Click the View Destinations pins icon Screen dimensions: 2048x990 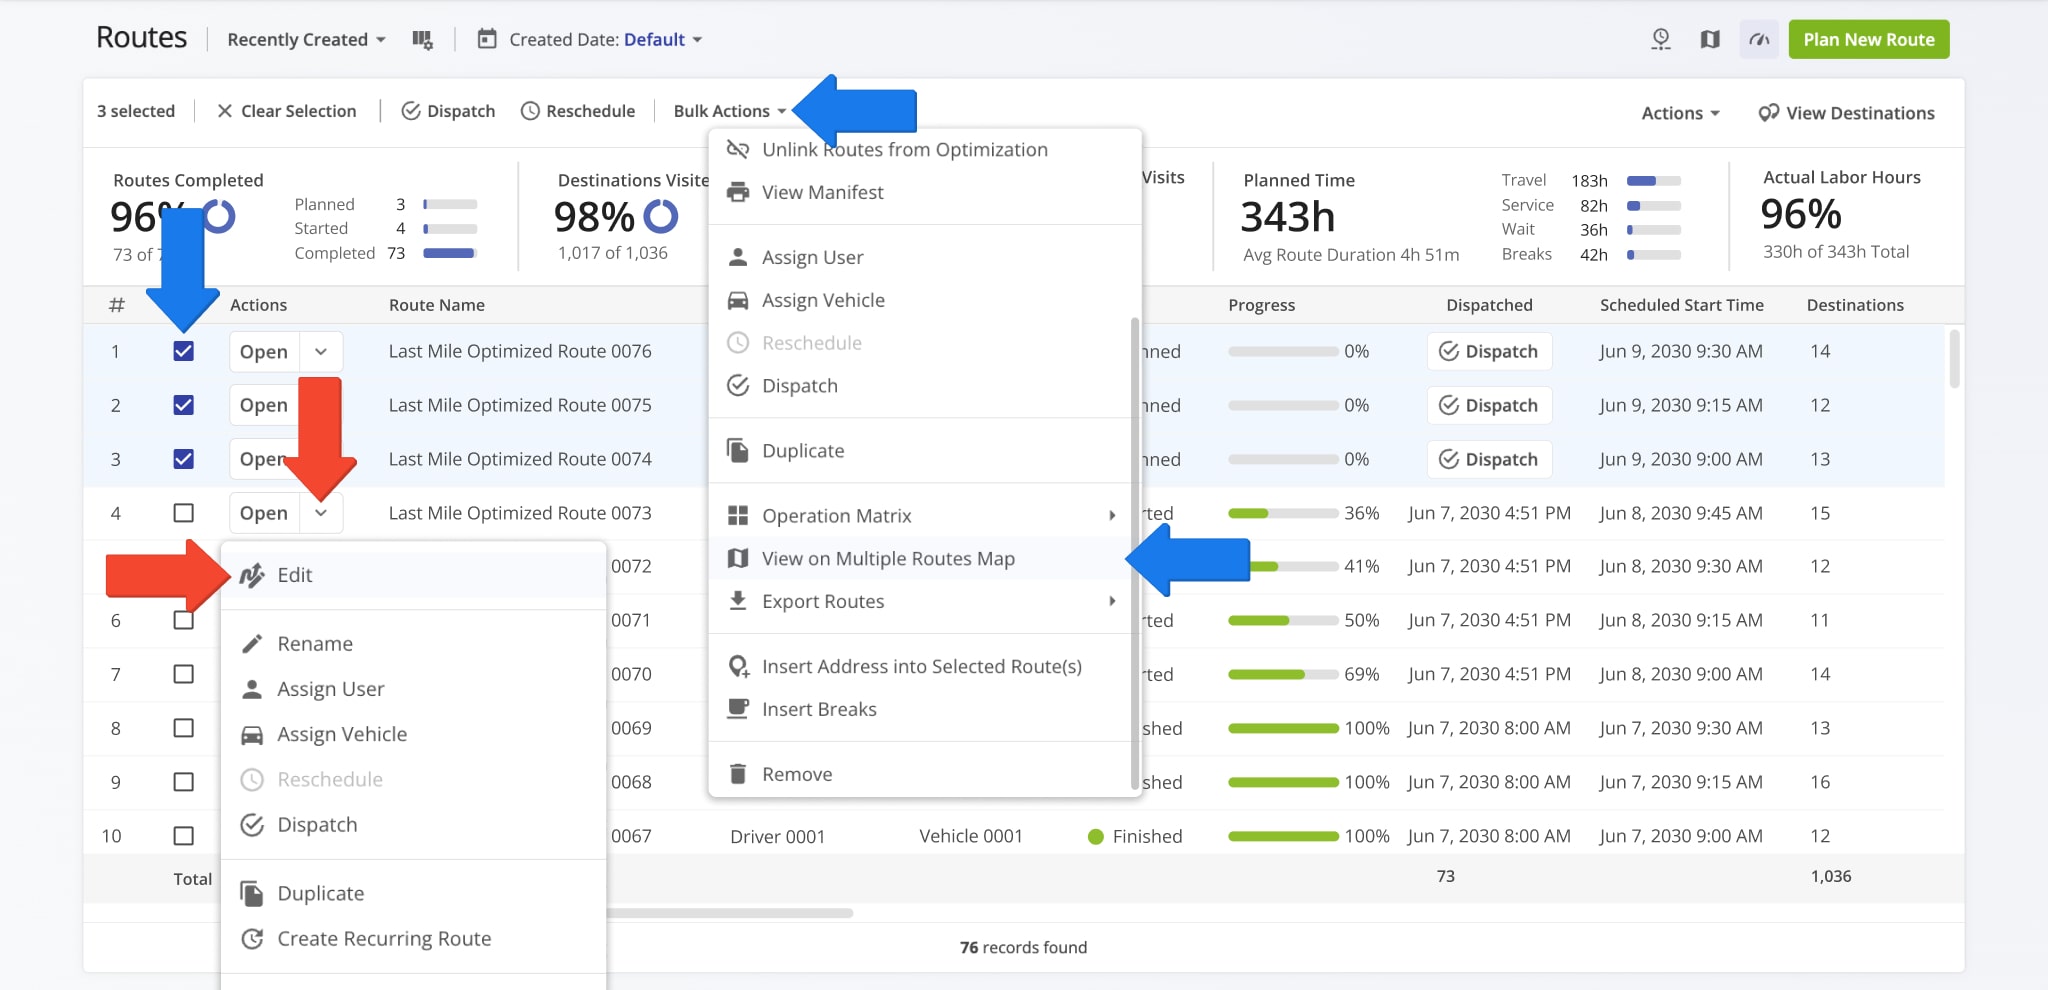pos(1768,113)
